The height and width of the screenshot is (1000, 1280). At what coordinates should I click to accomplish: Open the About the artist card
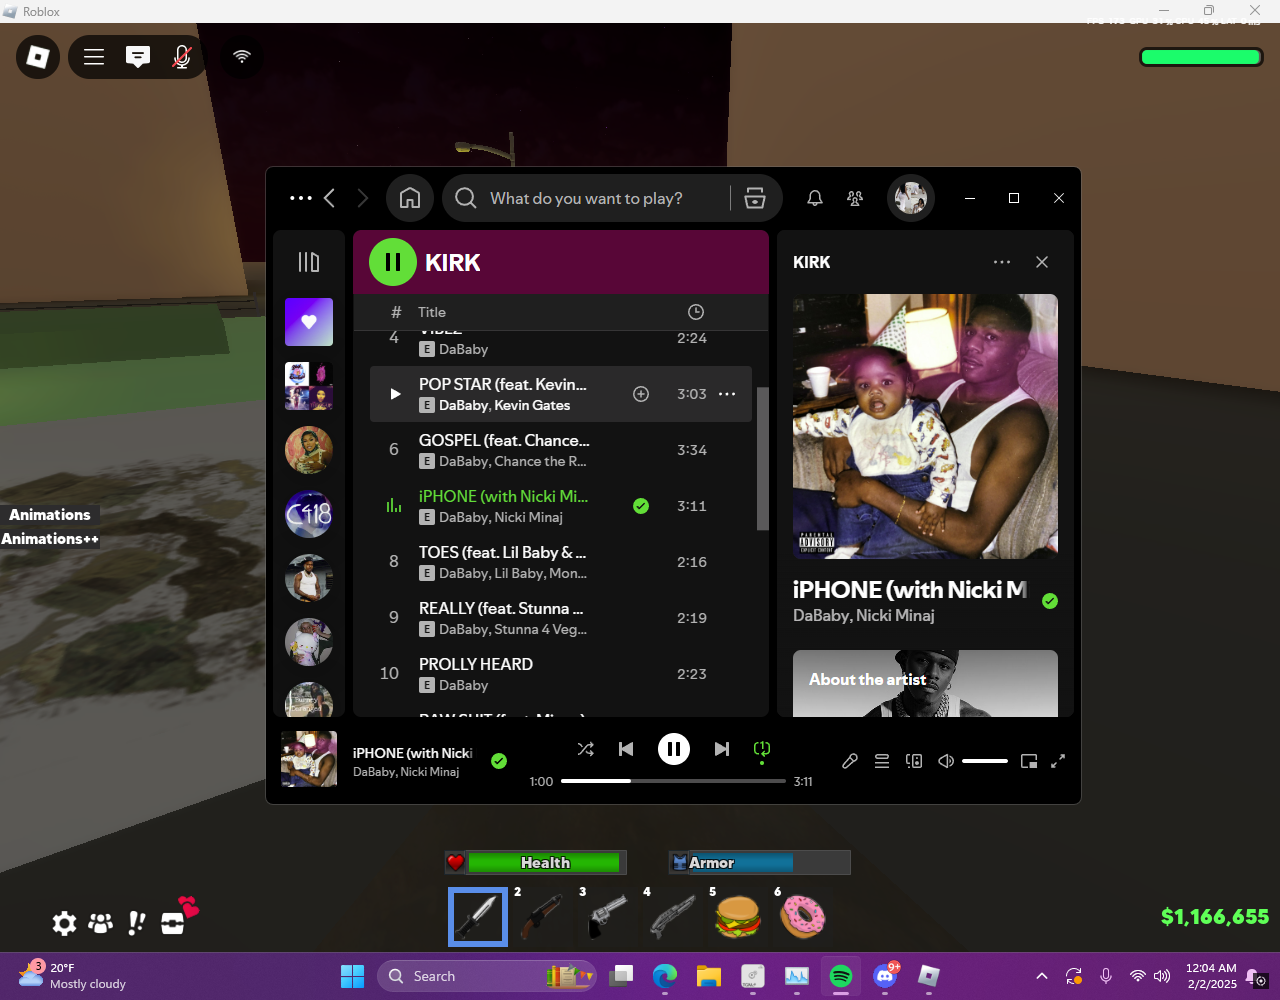point(925,683)
